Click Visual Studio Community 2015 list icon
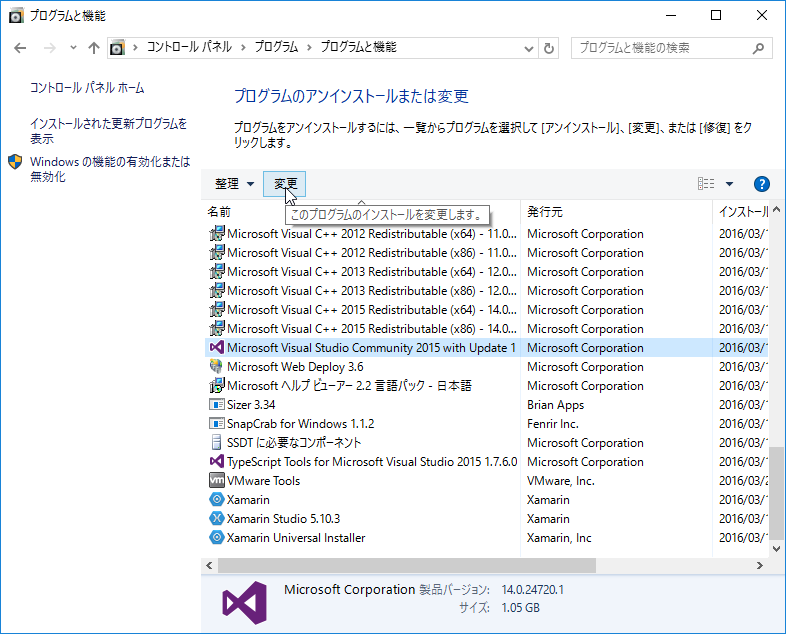 point(217,347)
